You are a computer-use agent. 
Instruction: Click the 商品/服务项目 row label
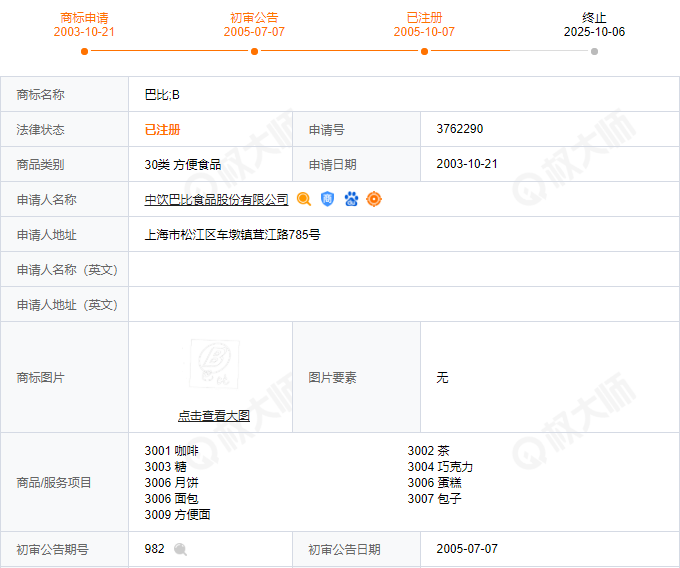coord(54,483)
